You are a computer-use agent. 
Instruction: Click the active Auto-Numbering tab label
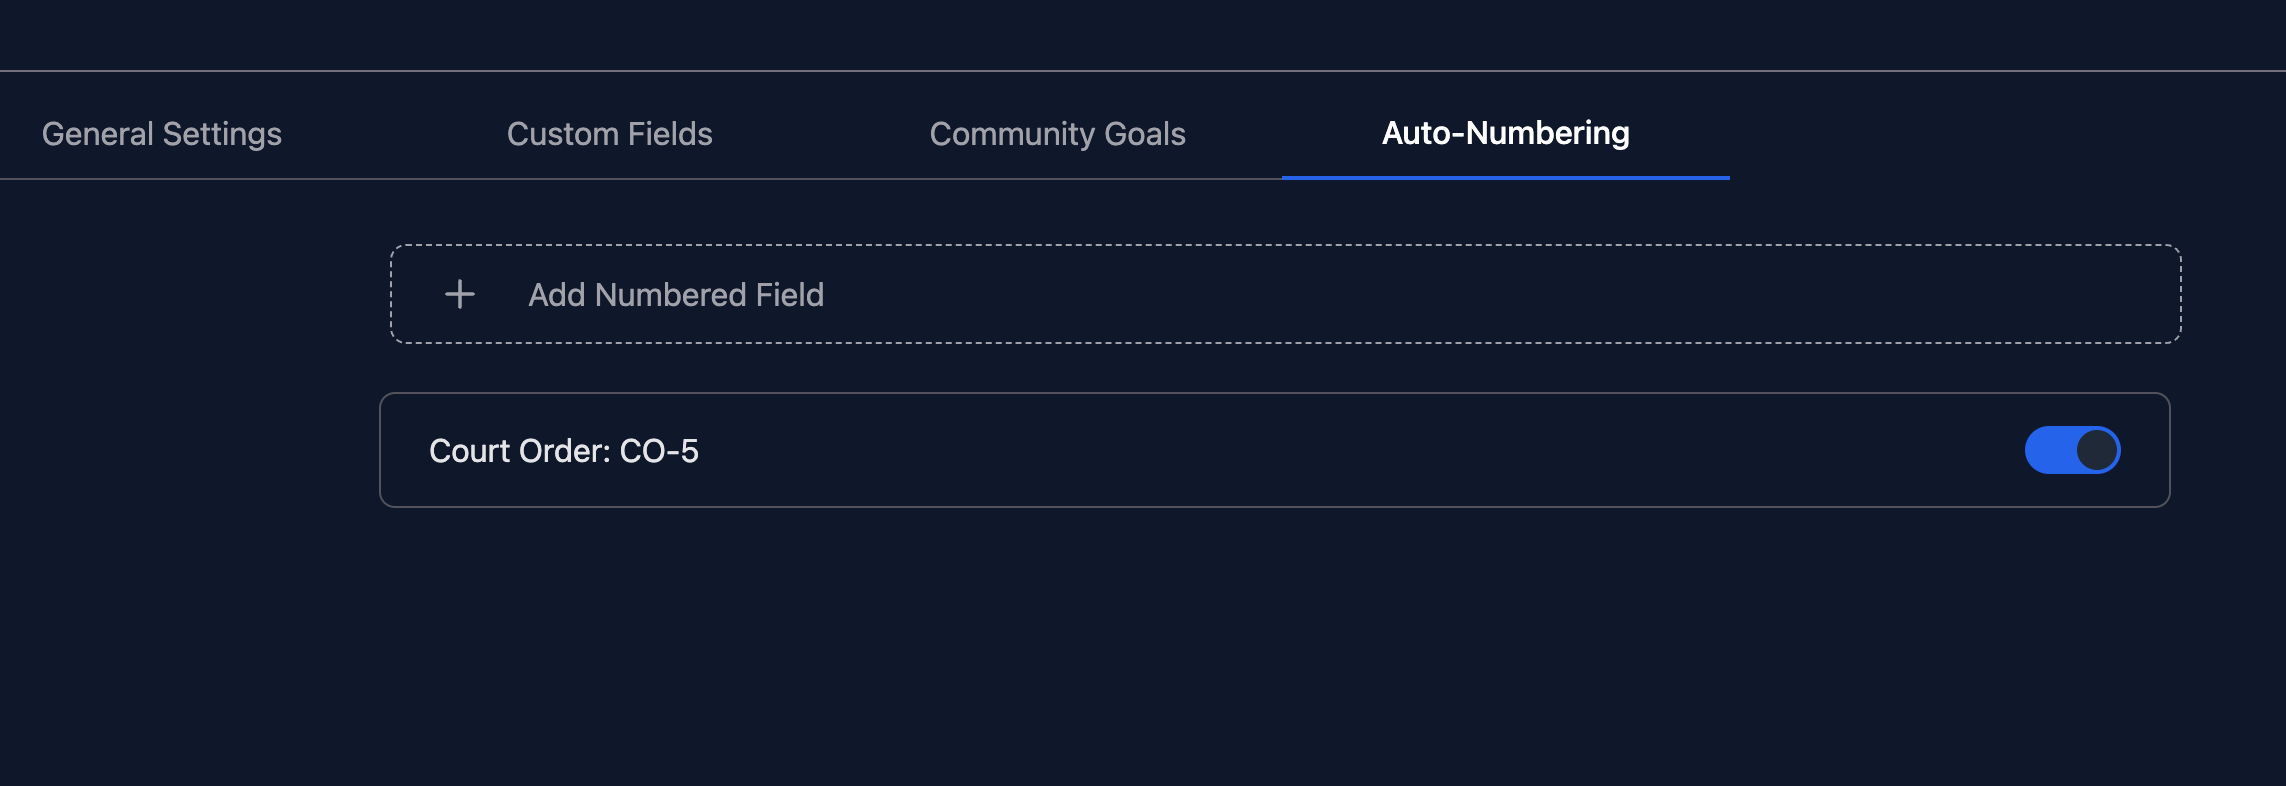coord(1505,133)
